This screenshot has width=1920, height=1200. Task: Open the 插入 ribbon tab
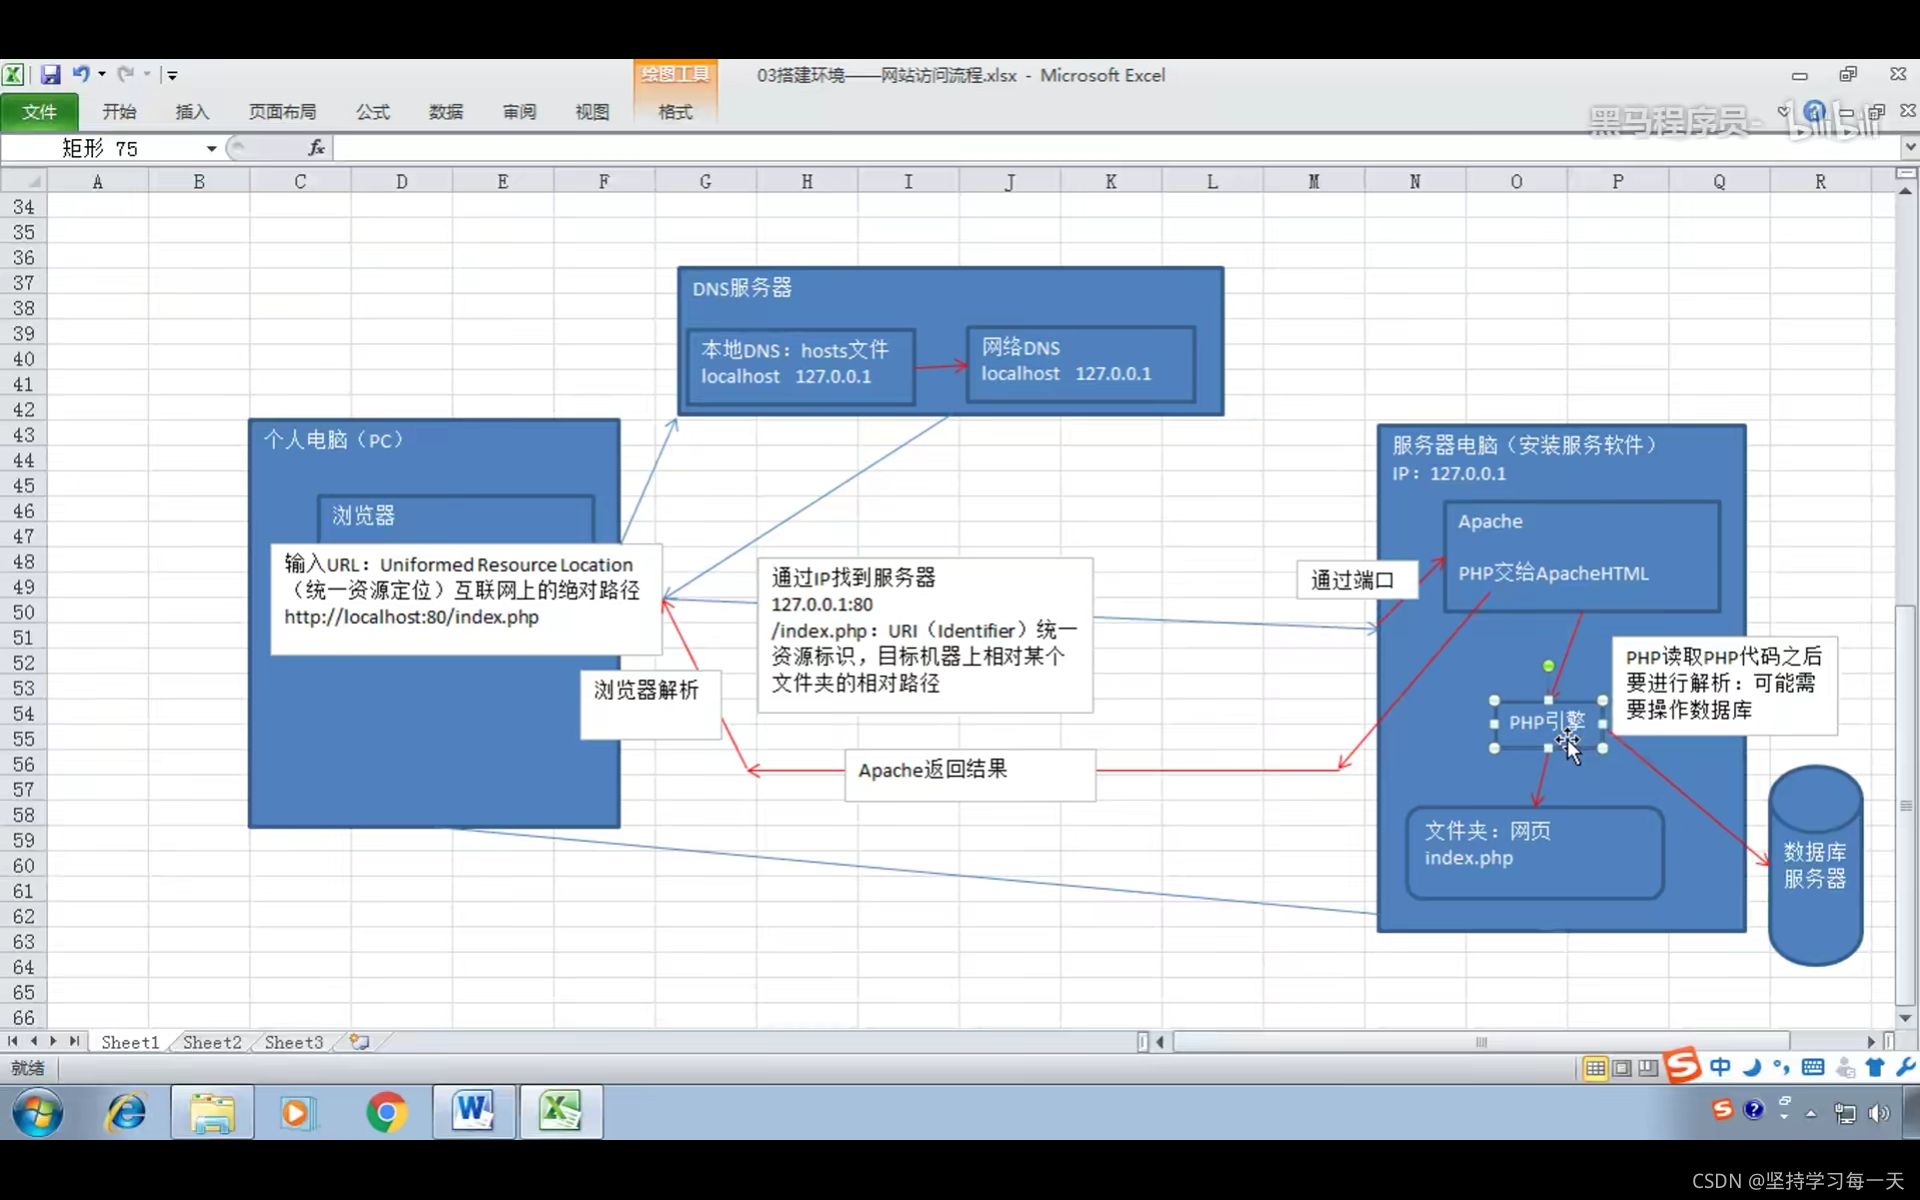[x=192, y=112]
